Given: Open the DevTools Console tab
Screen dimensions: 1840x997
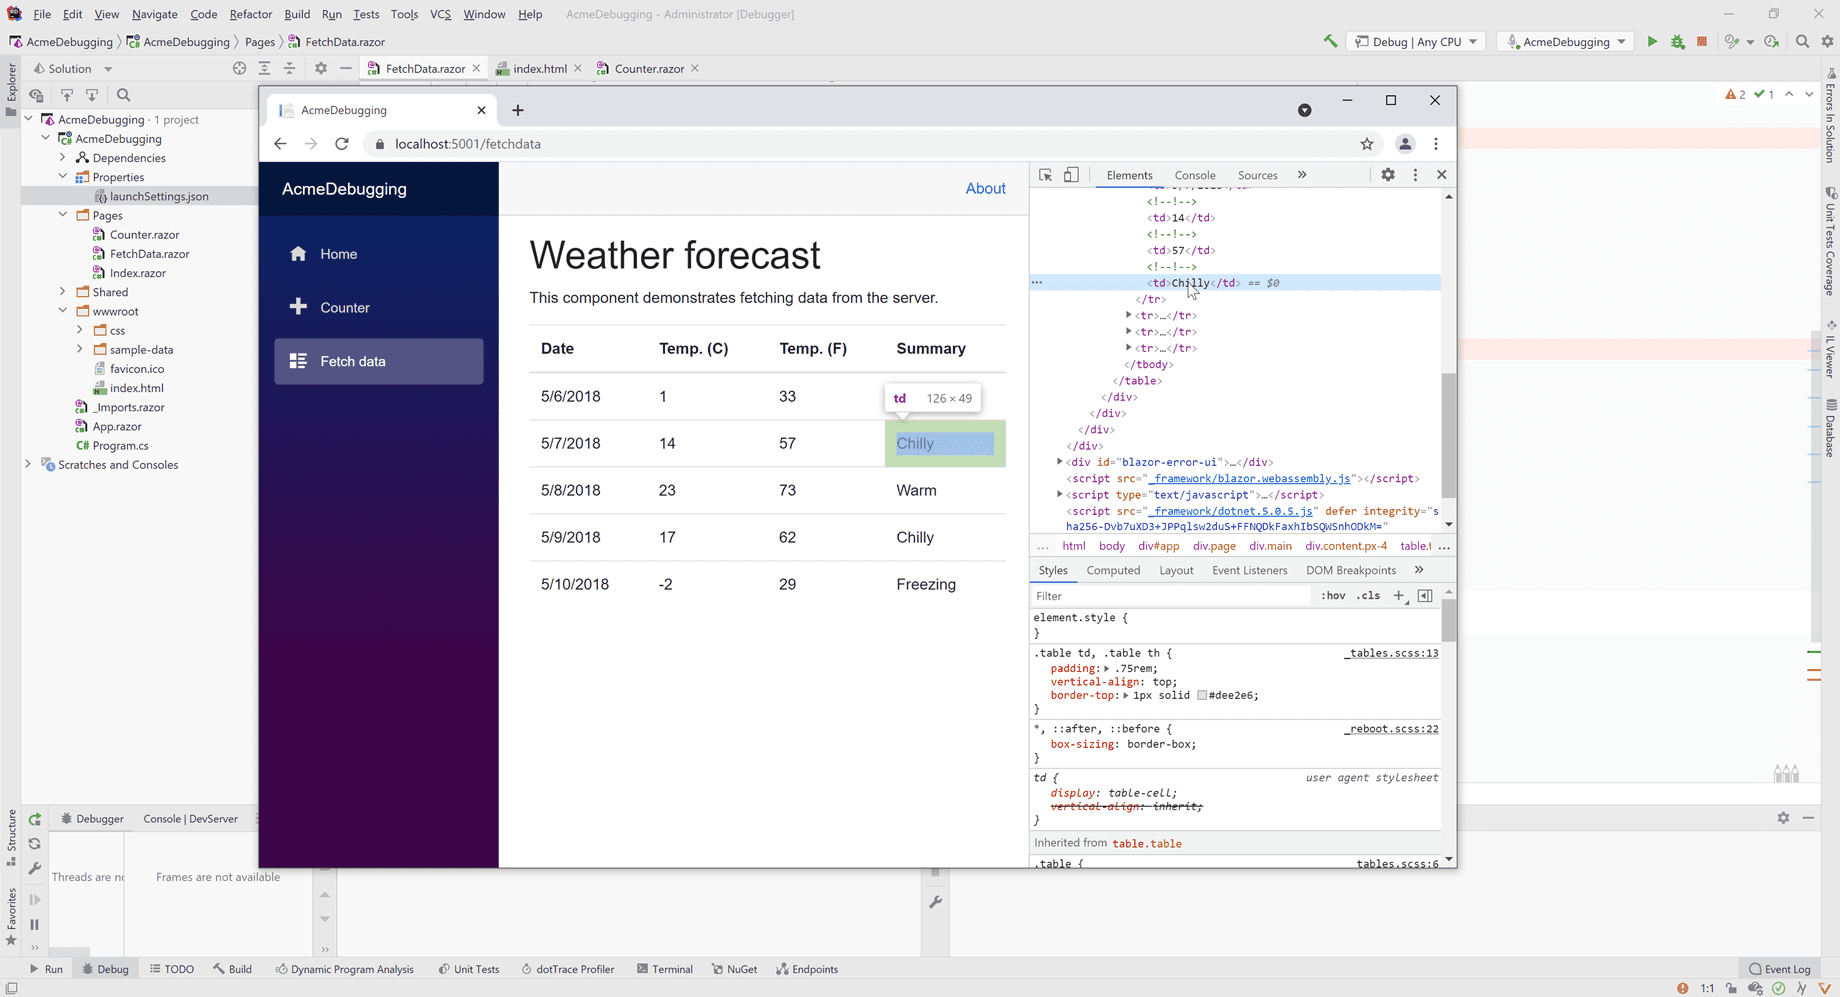Looking at the screenshot, I should point(1195,175).
